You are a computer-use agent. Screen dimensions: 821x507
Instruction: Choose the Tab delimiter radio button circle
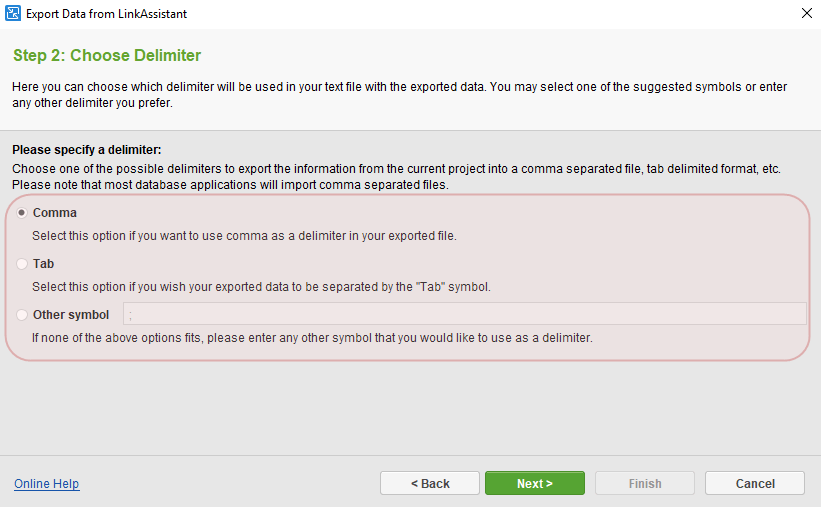[22, 264]
